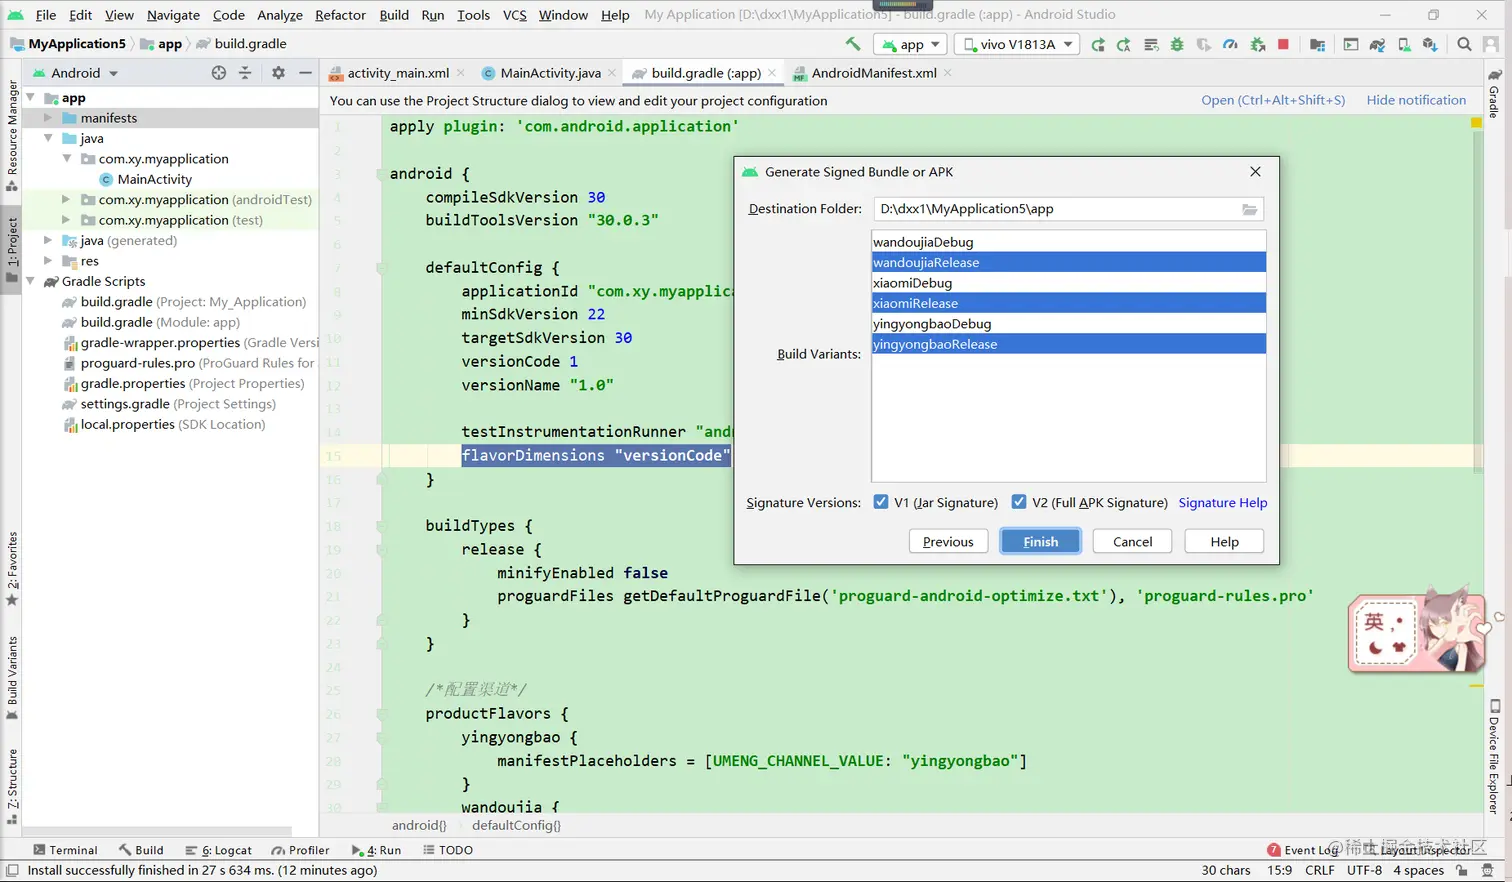The width and height of the screenshot is (1512, 882).
Task: Click the Destination Folder path field
Action: tap(1055, 209)
